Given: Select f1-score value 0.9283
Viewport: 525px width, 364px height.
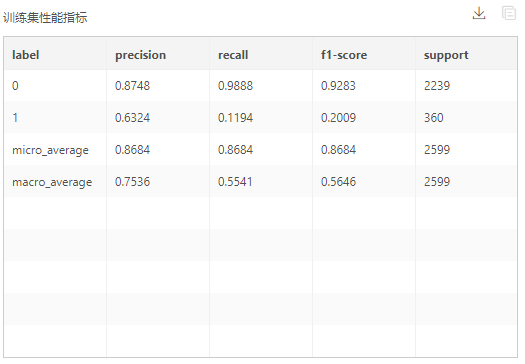Looking at the screenshot, I should point(338,86).
